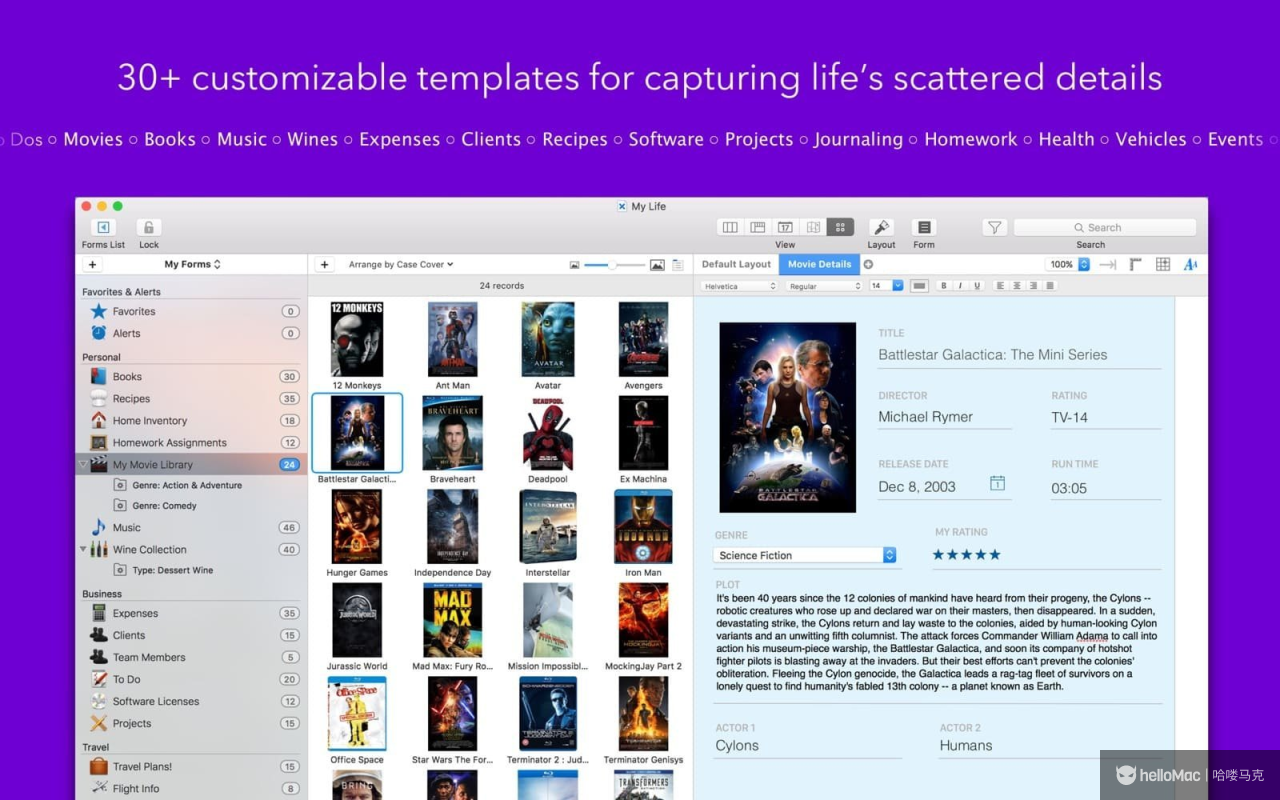Switch to calendar view
This screenshot has height=800, width=1280.
(785, 228)
